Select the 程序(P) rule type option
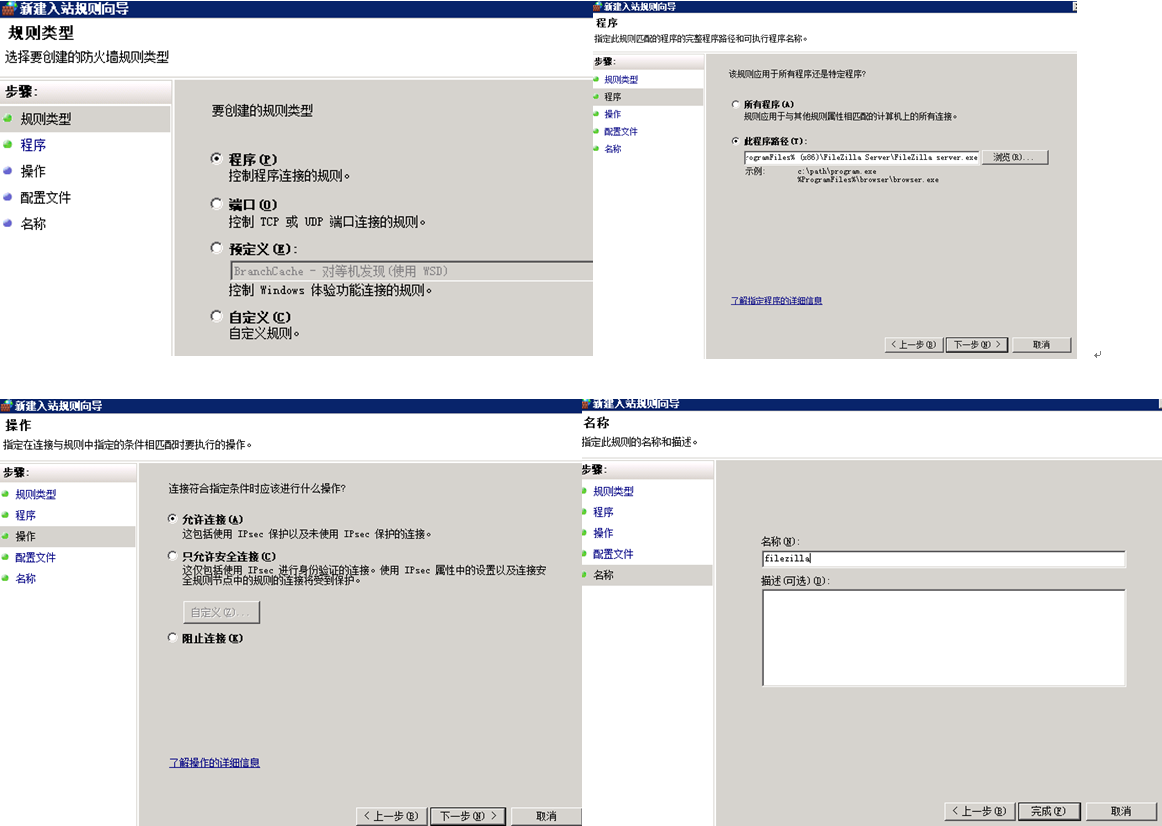The image size is (1162, 826). tap(217, 159)
